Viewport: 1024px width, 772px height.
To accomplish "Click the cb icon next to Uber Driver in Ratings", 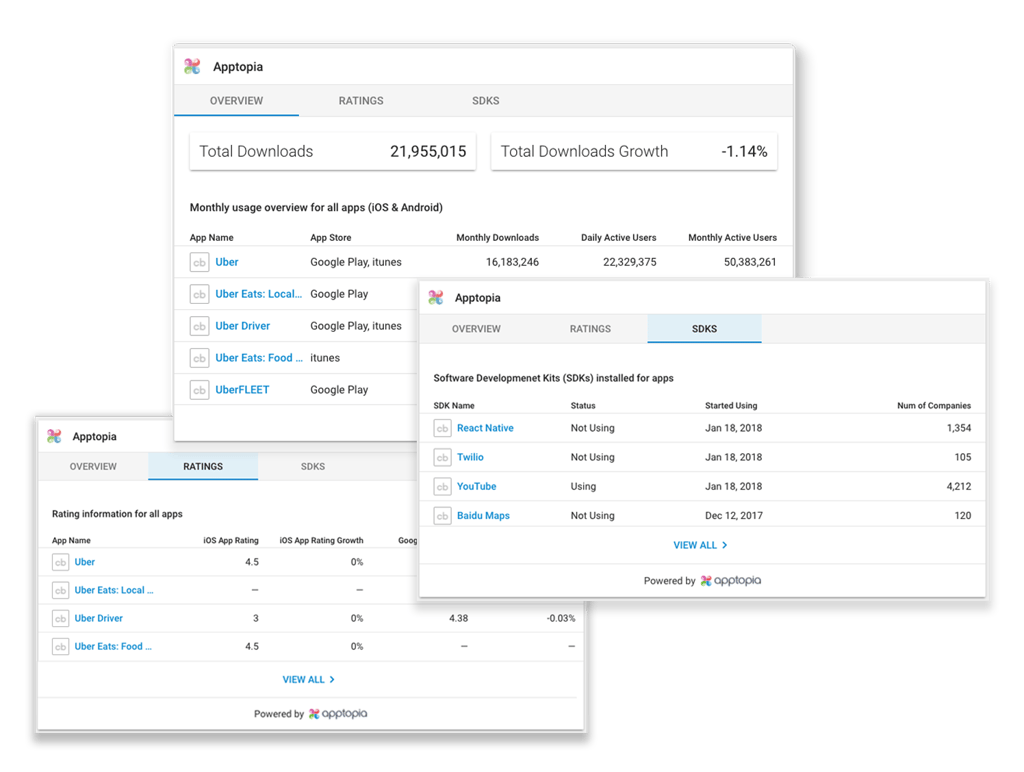I will click(60, 618).
